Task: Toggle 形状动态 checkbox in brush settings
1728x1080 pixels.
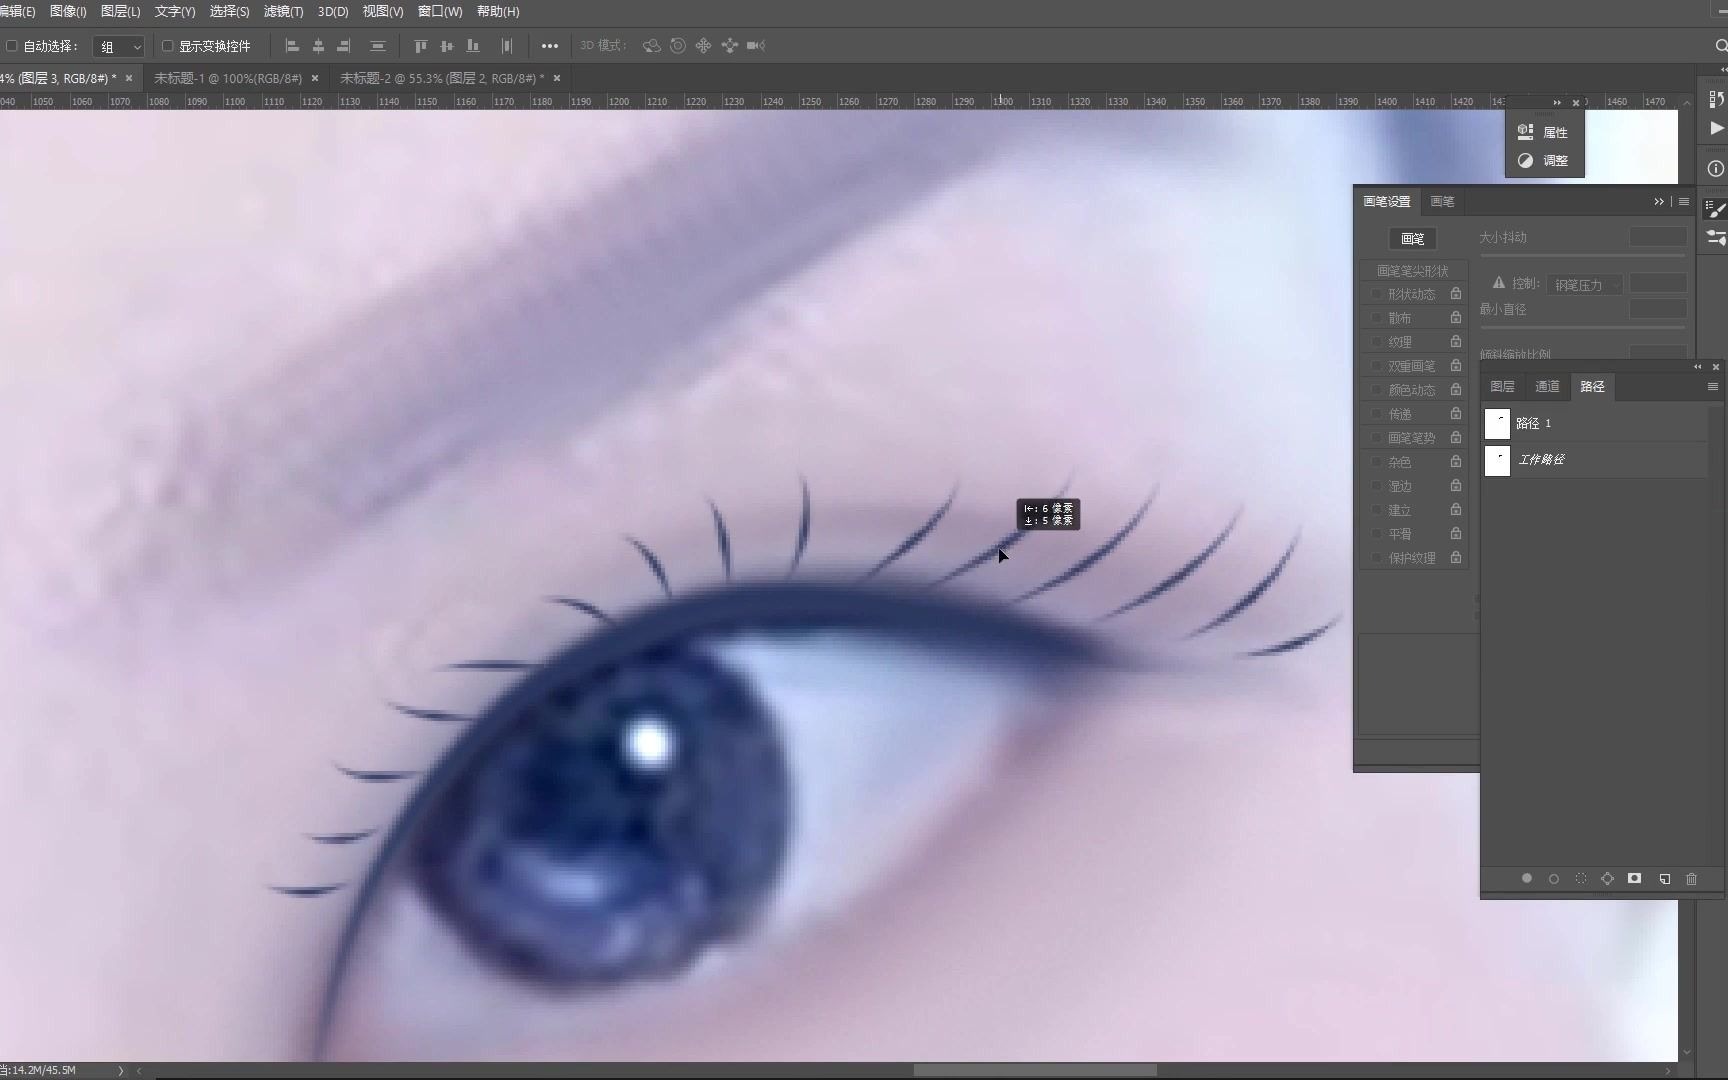Action: tap(1376, 294)
